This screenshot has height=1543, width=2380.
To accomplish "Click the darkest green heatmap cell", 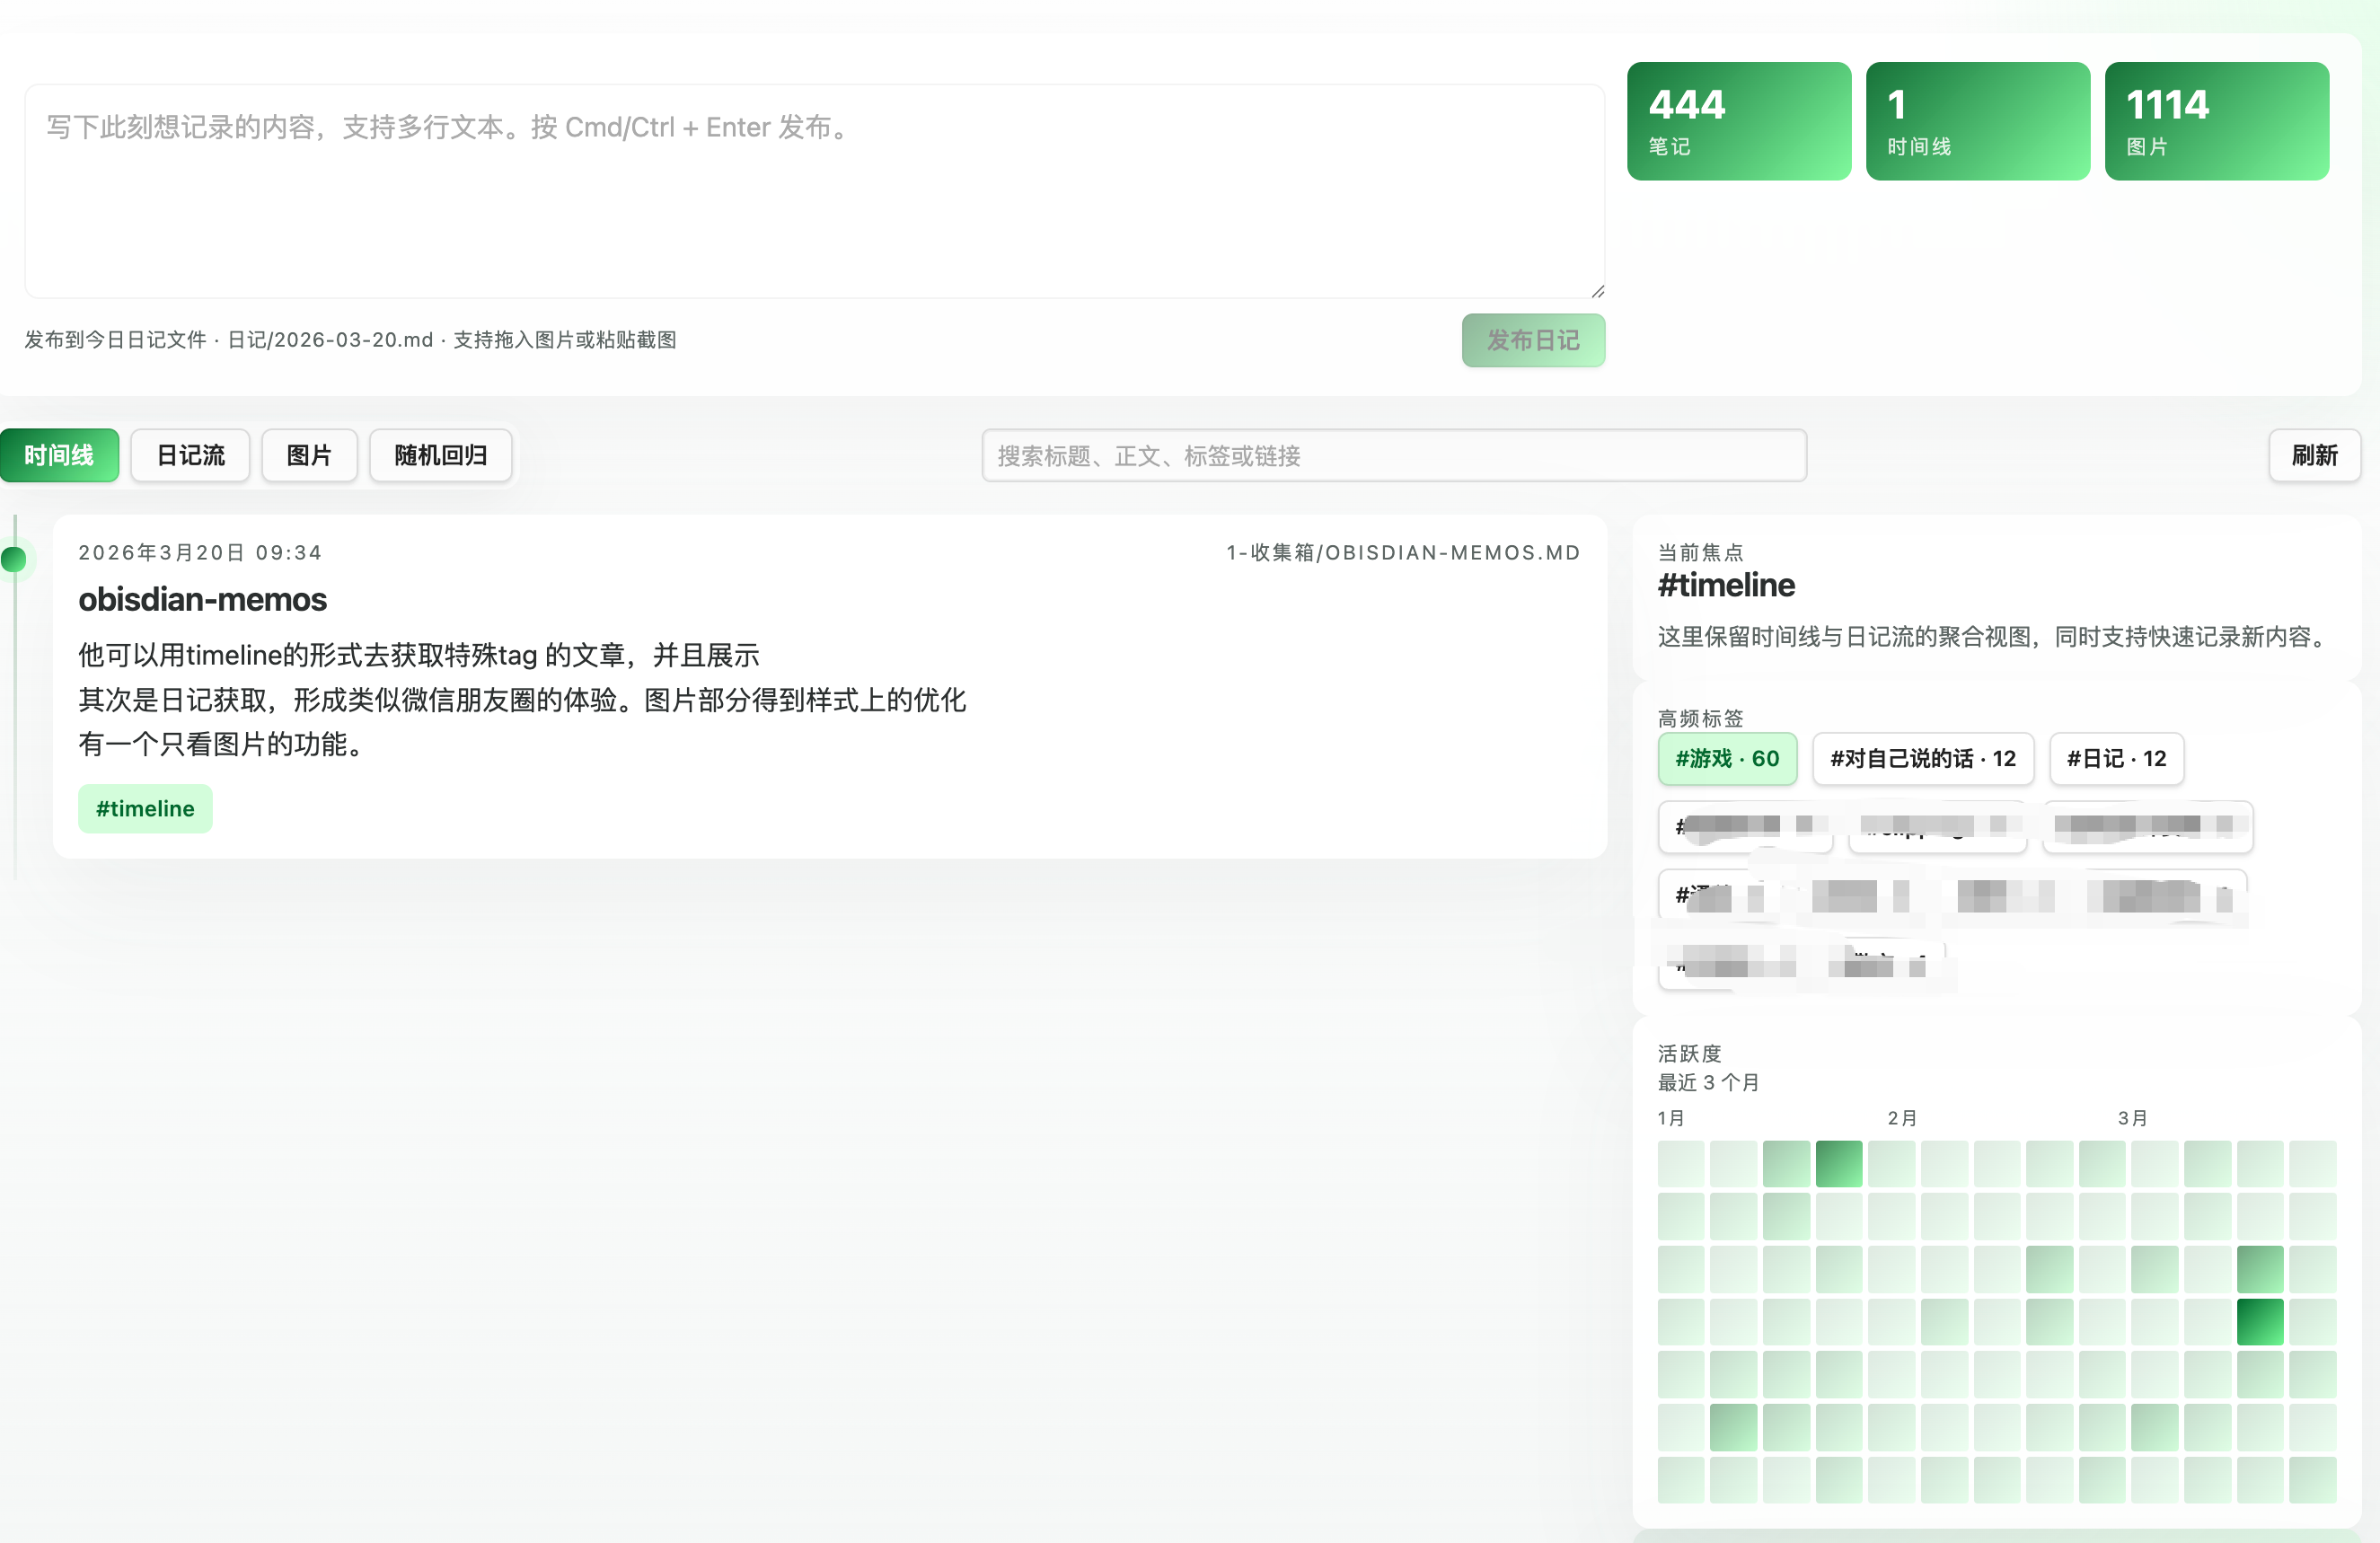I will click(x=2259, y=1320).
